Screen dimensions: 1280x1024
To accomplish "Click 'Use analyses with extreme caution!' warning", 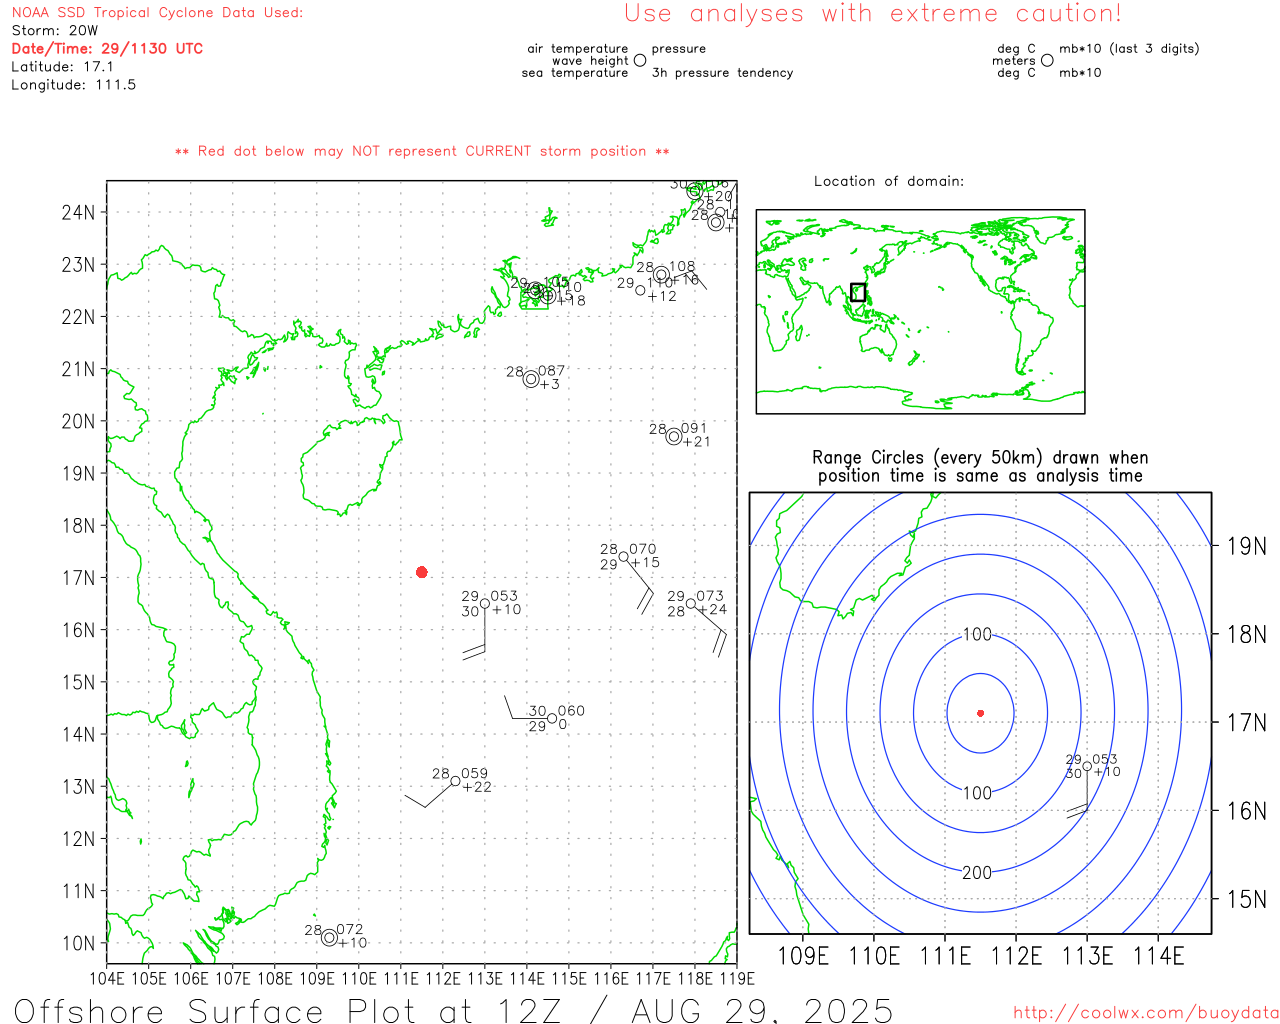I will click(x=873, y=14).
